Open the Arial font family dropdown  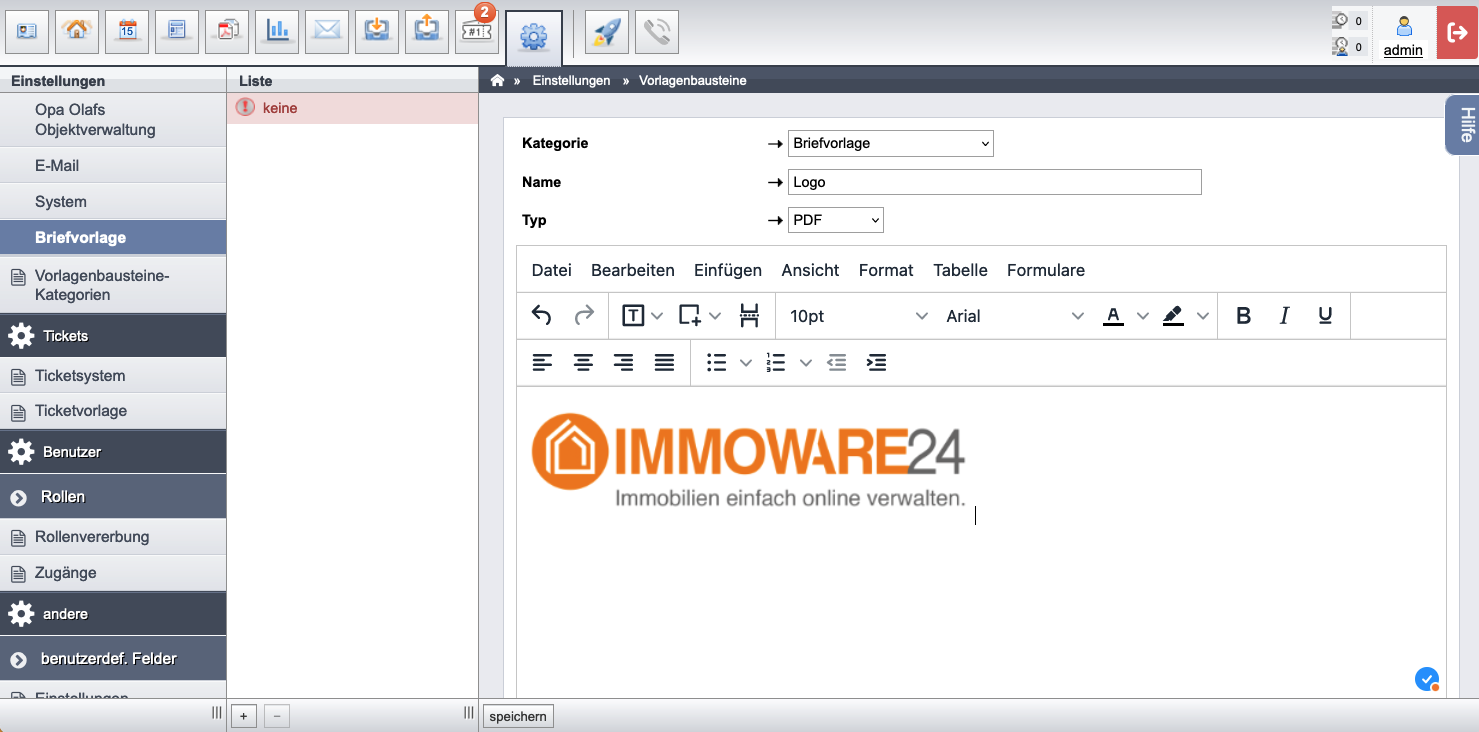pyautogui.click(x=1014, y=316)
